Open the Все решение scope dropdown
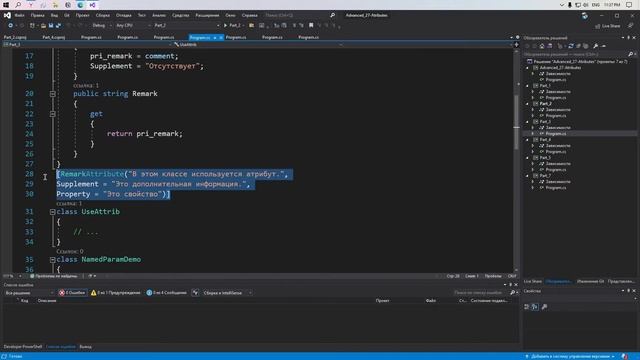The height and width of the screenshot is (360, 640). coord(29,293)
